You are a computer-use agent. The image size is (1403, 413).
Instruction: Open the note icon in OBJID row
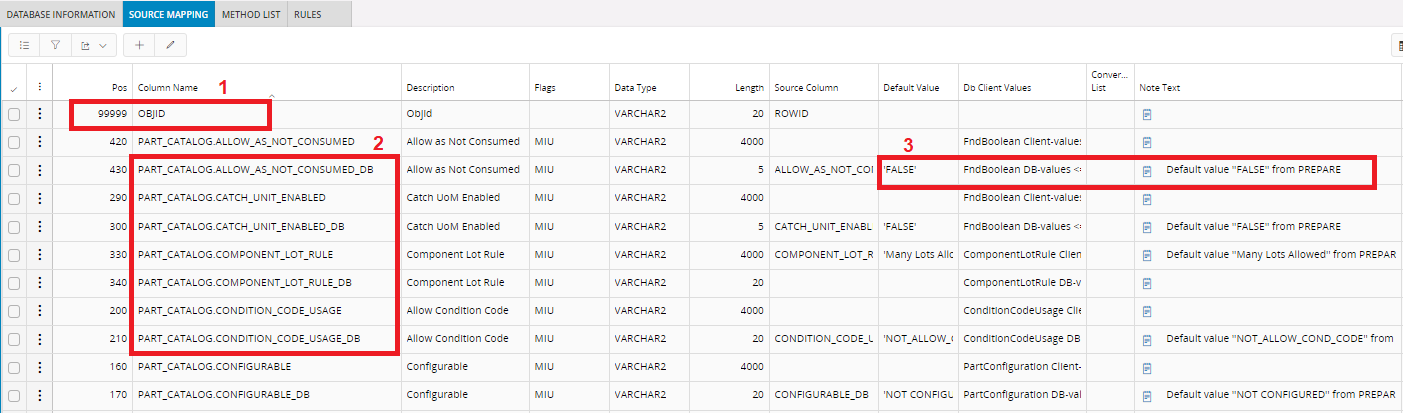click(x=1148, y=115)
